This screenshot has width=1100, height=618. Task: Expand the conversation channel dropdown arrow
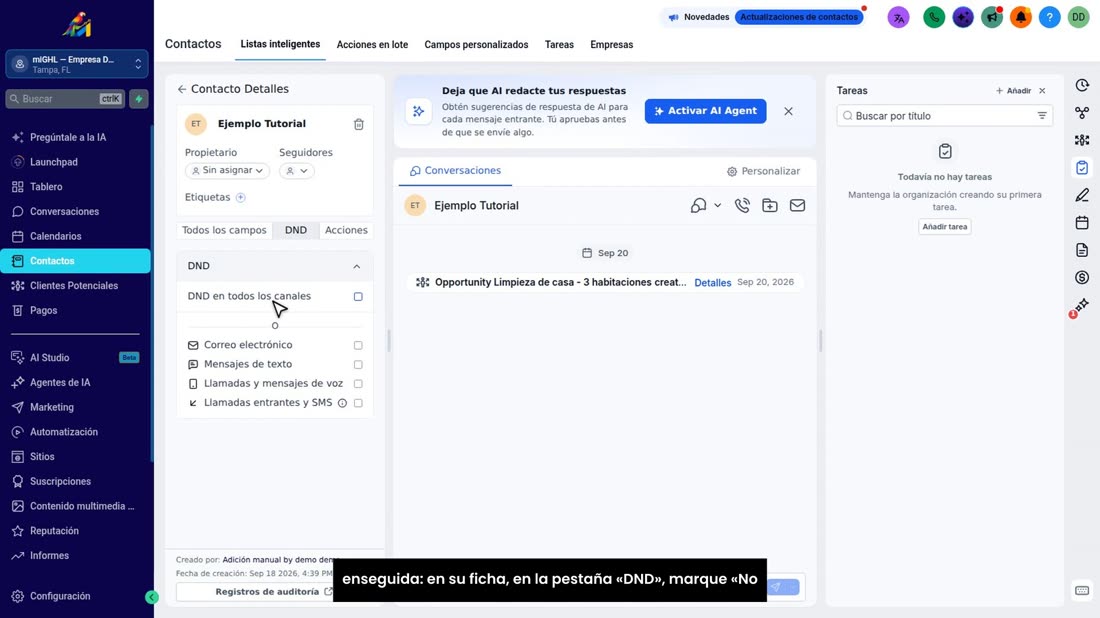[718, 206]
